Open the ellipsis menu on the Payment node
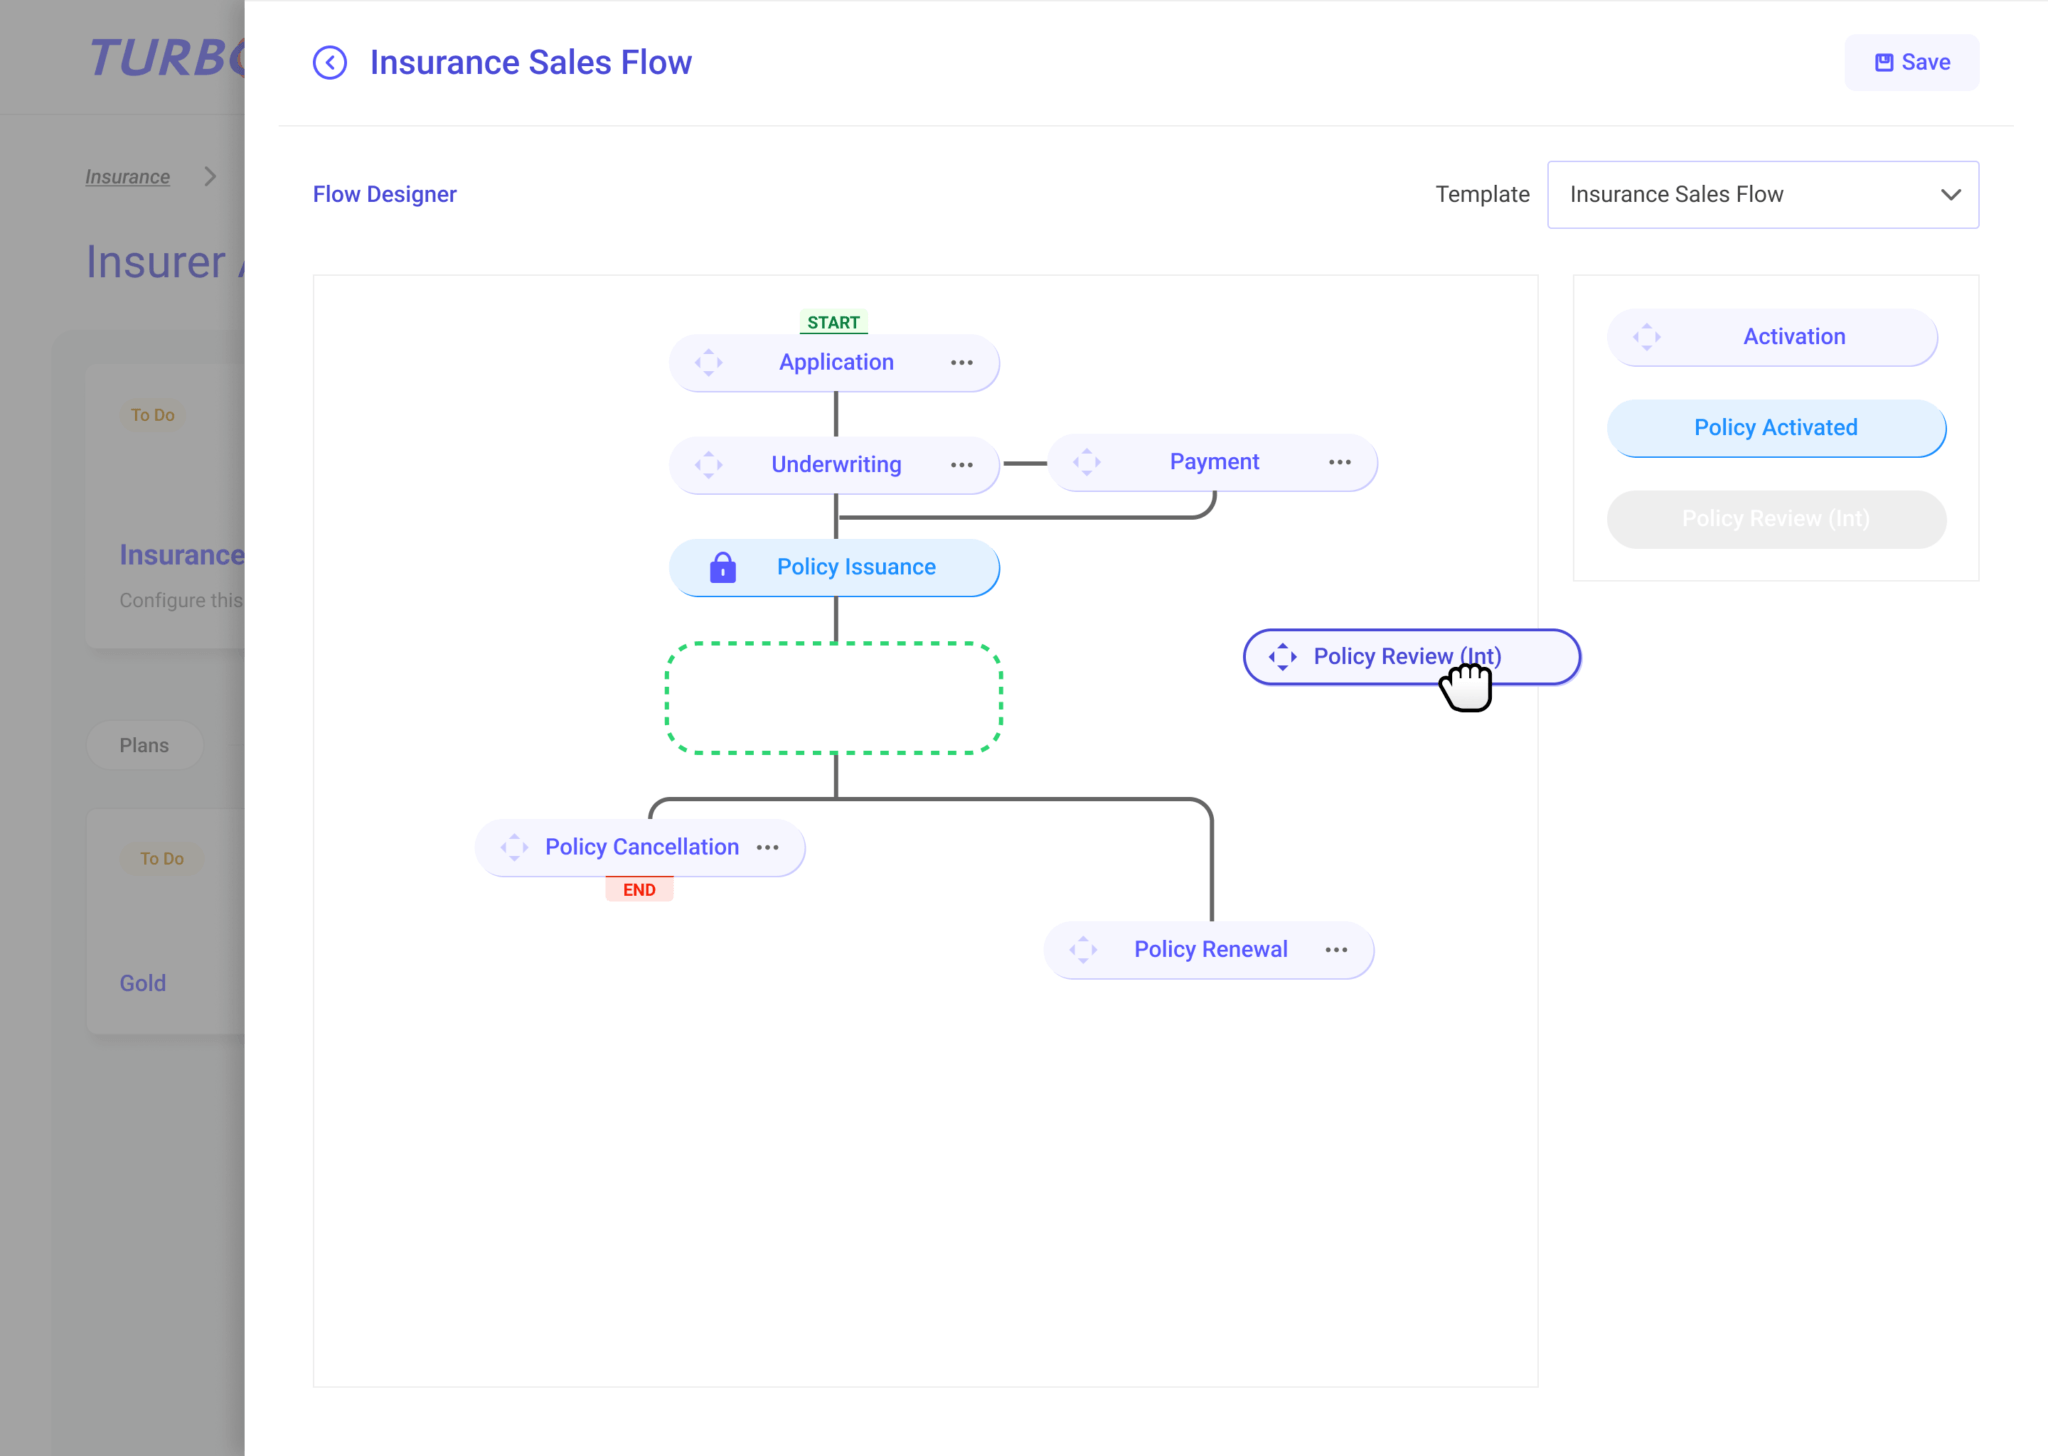The height and width of the screenshot is (1456, 2048). click(1340, 462)
